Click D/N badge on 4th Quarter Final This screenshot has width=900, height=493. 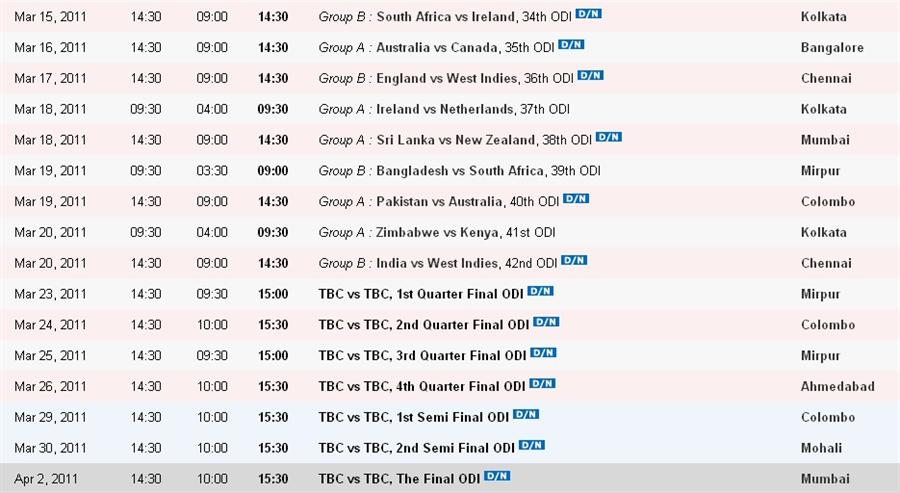coord(542,384)
